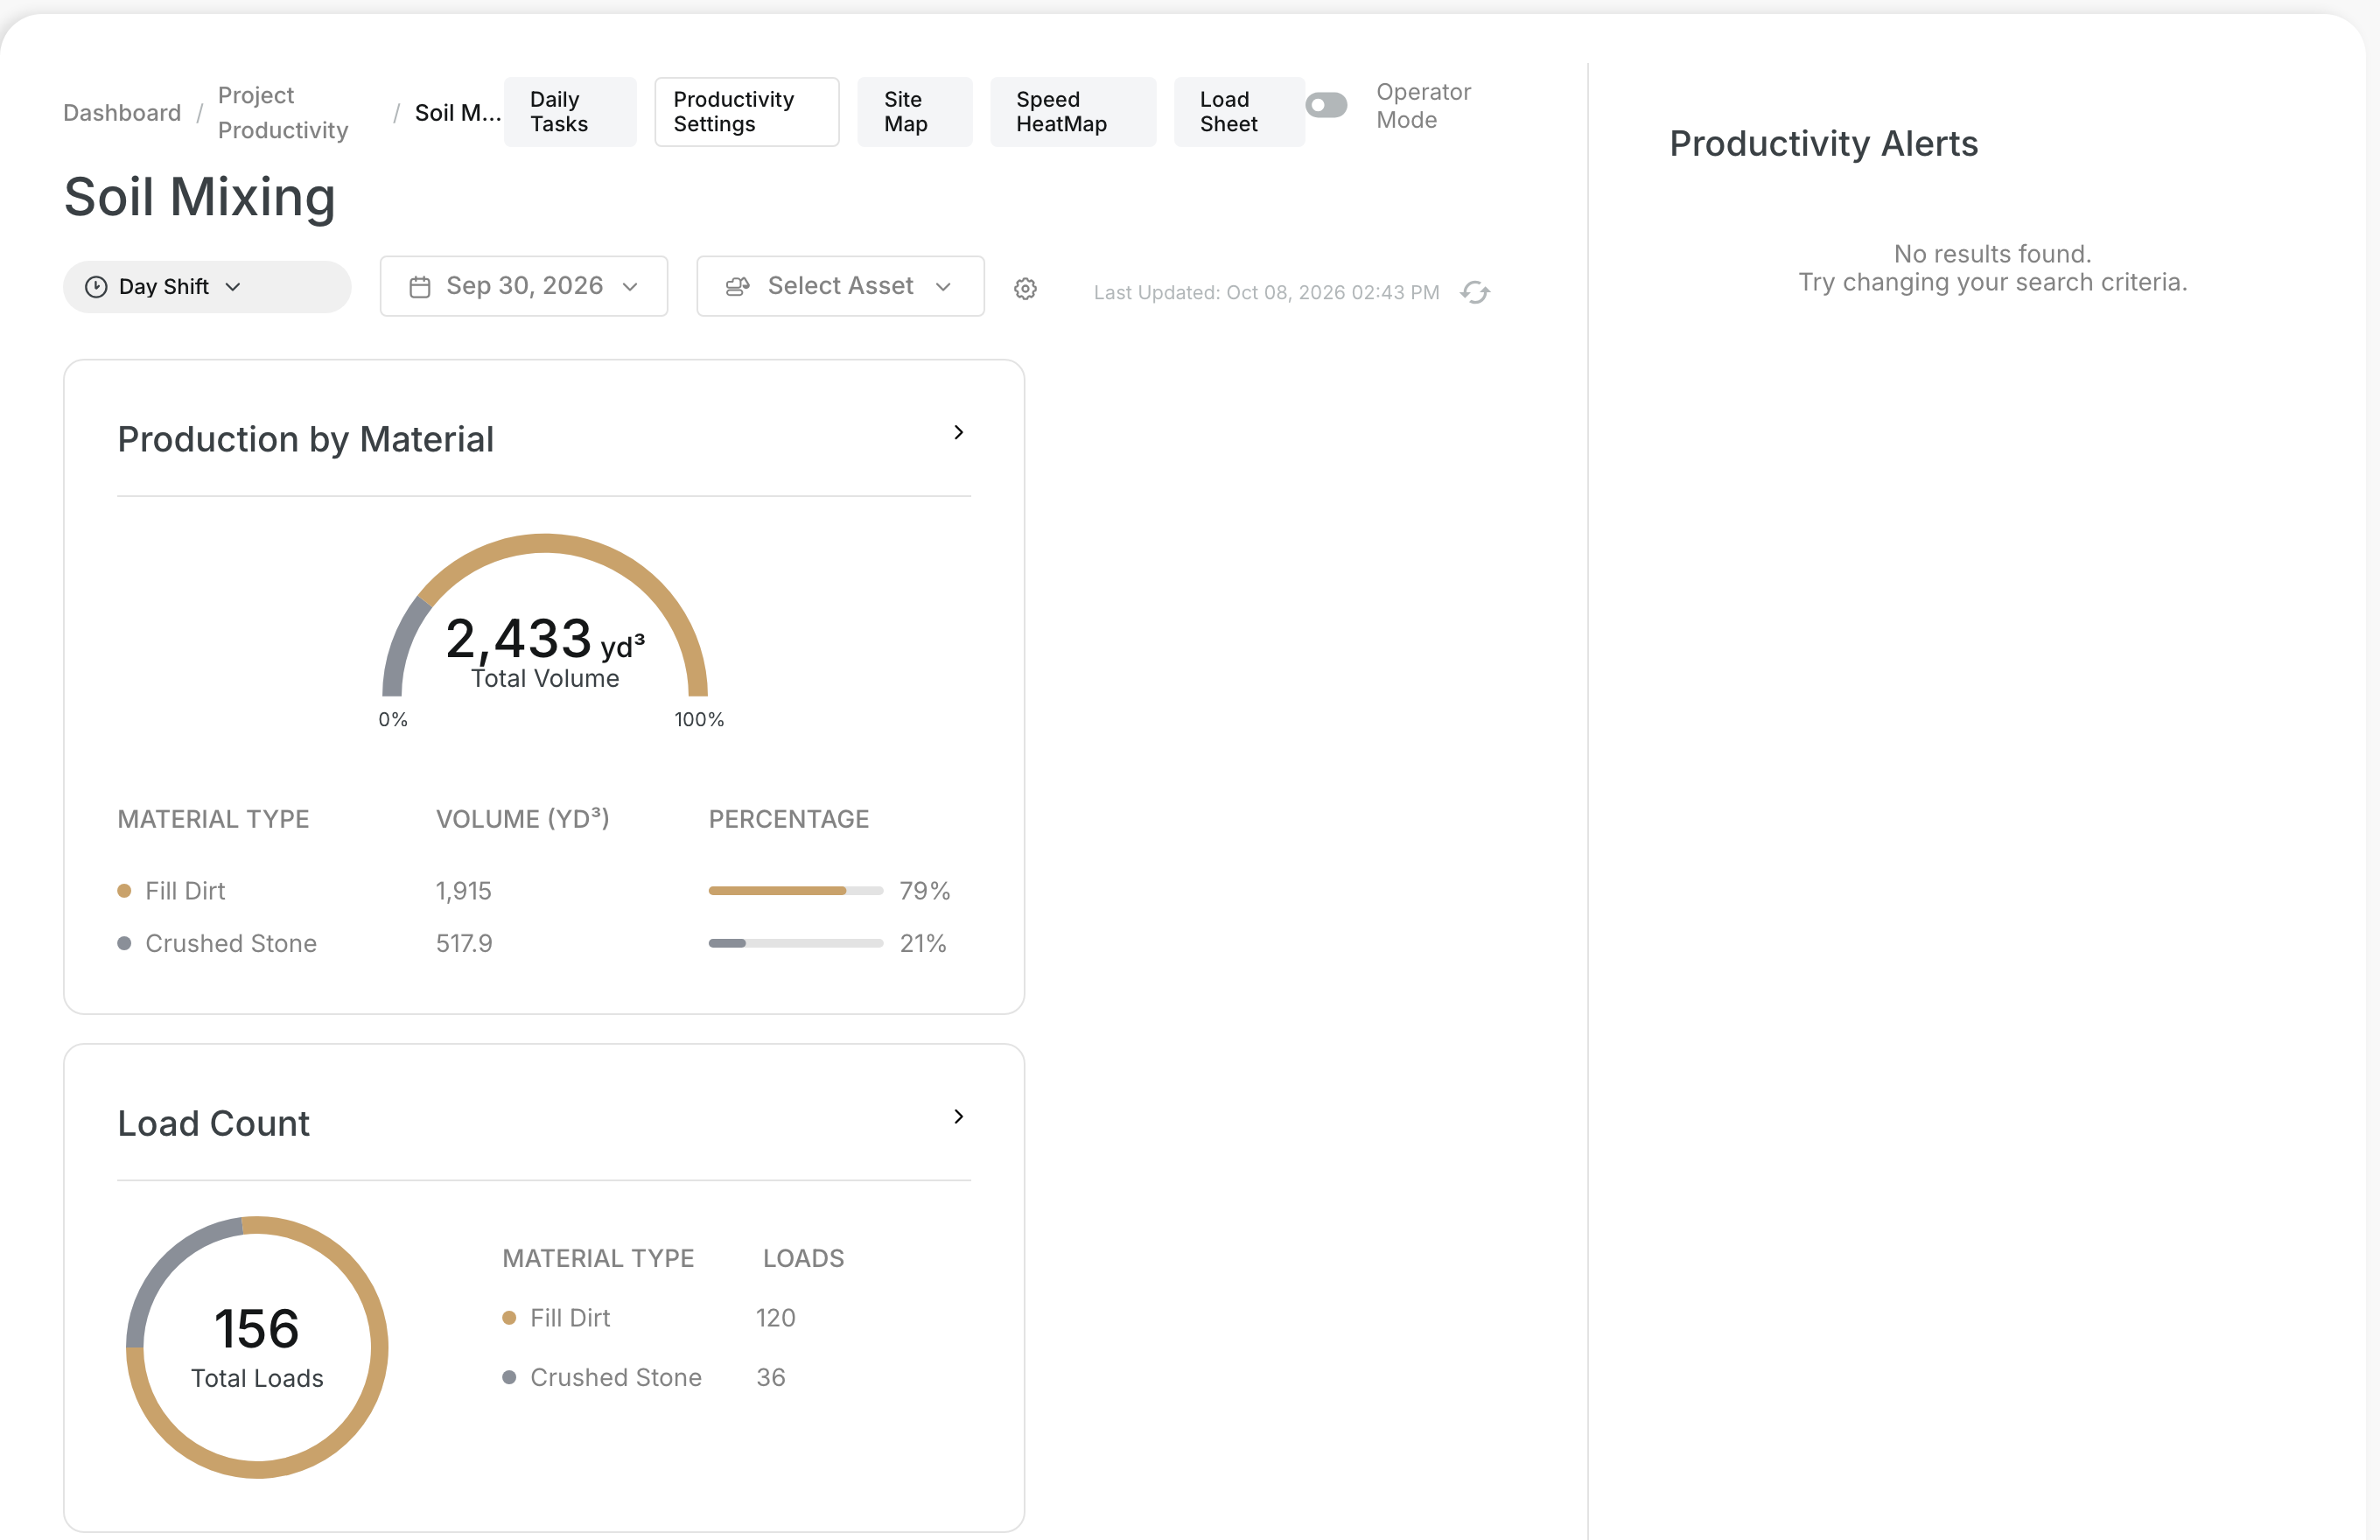This screenshot has height=1540, width=2380.
Task: Open the Select Asset dropdown
Action: (840, 286)
